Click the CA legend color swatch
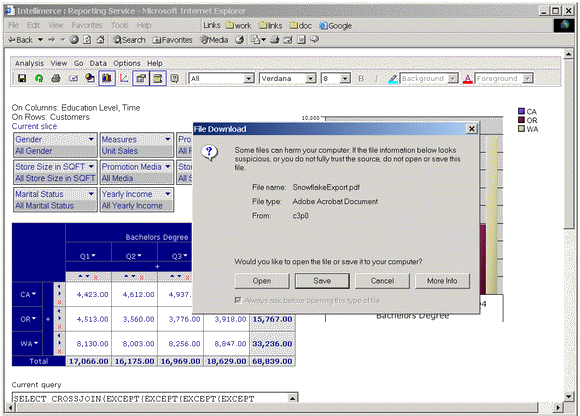The height and width of the screenshot is (416, 580). (x=521, y=111)
